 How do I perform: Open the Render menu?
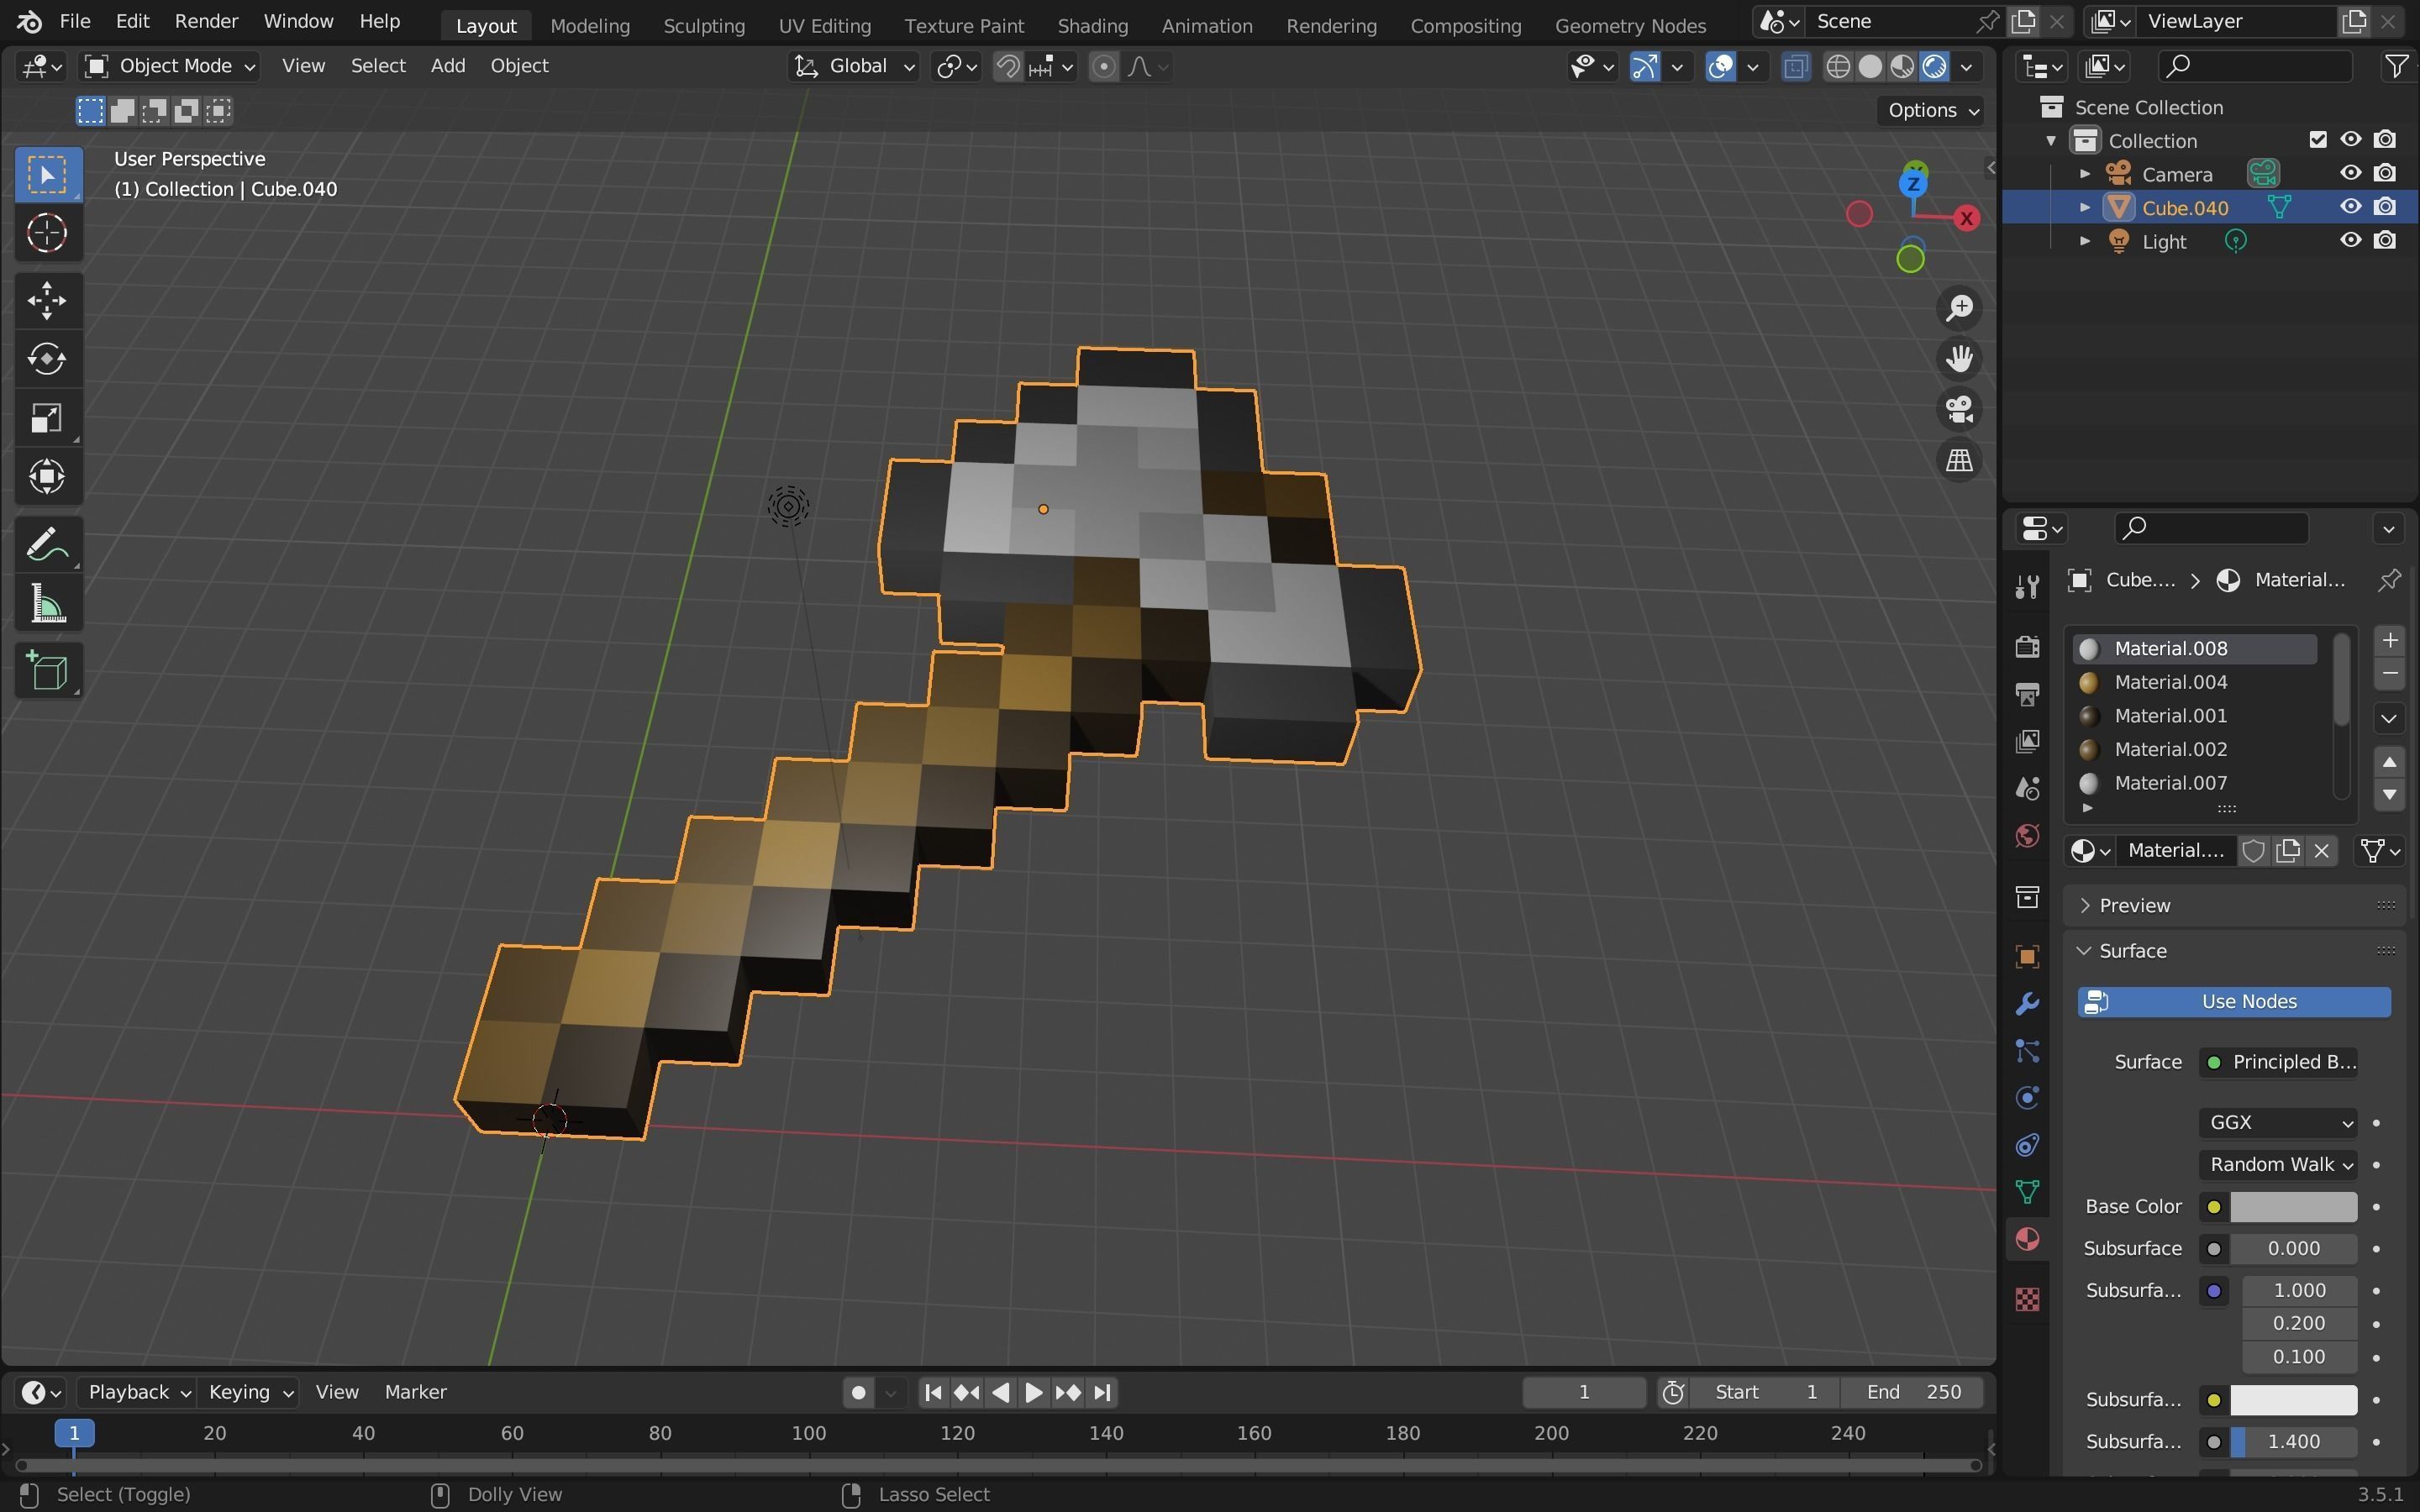206,21
